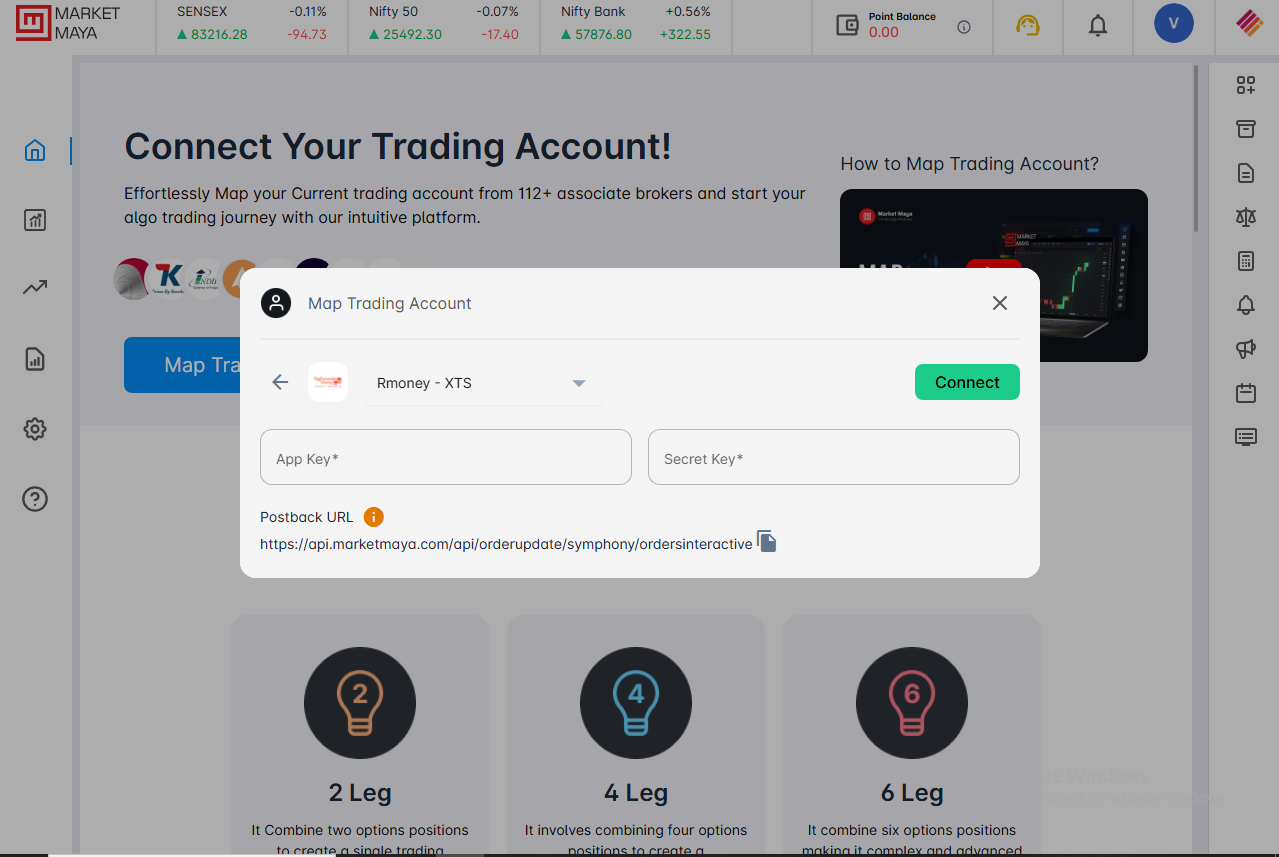Open the trending chart menu in left sidebar
Screen dimensions: 1279x857
coord(35,287)
